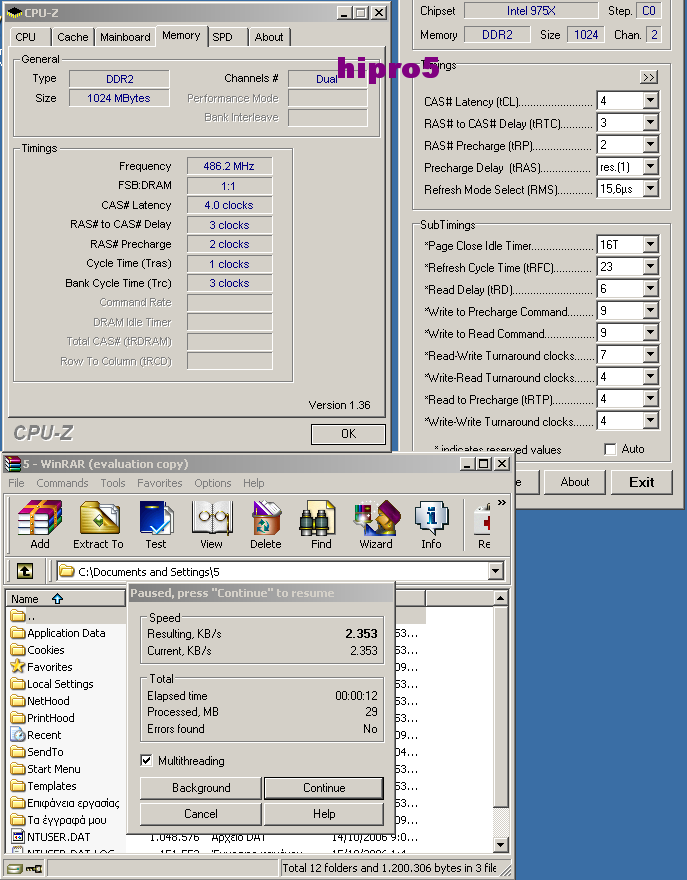This screenshot has width=687, height=880.
Task: Click the drive icon in WinRAR status bar
Action: 15,868
